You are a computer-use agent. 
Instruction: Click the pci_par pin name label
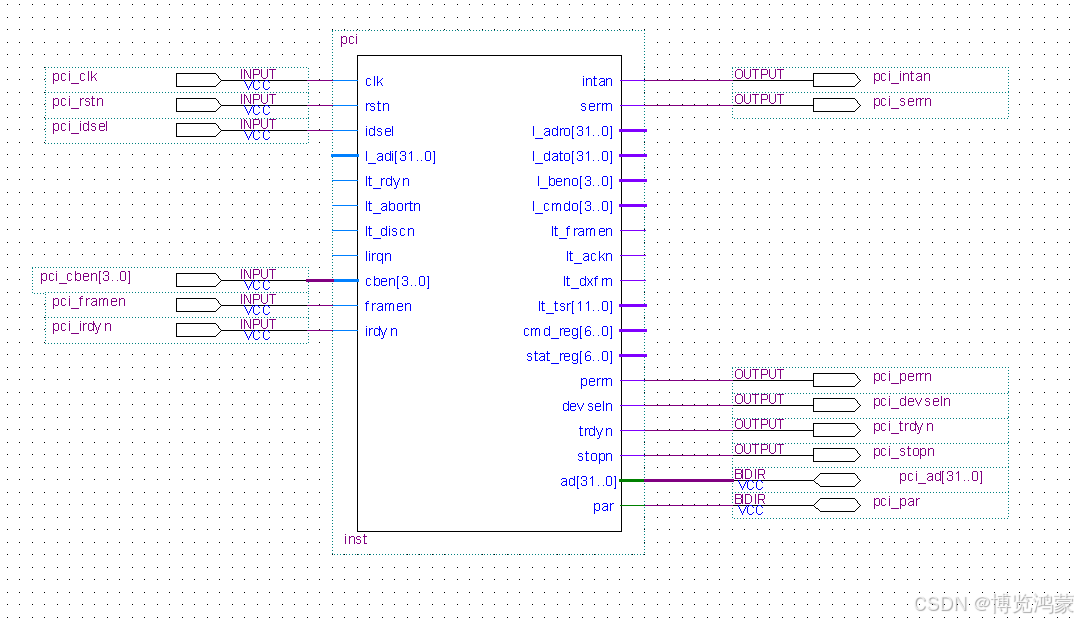pyautogui.click(x=896, y=501)
